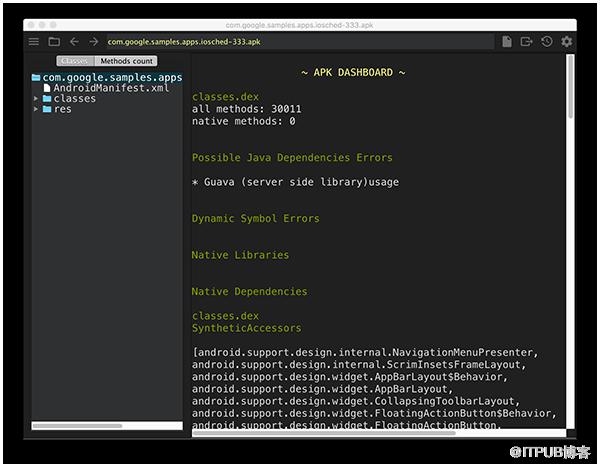Click 'Possible Java Dependencies Errors' heading
600x467 pixels.
tap(292, 158)
